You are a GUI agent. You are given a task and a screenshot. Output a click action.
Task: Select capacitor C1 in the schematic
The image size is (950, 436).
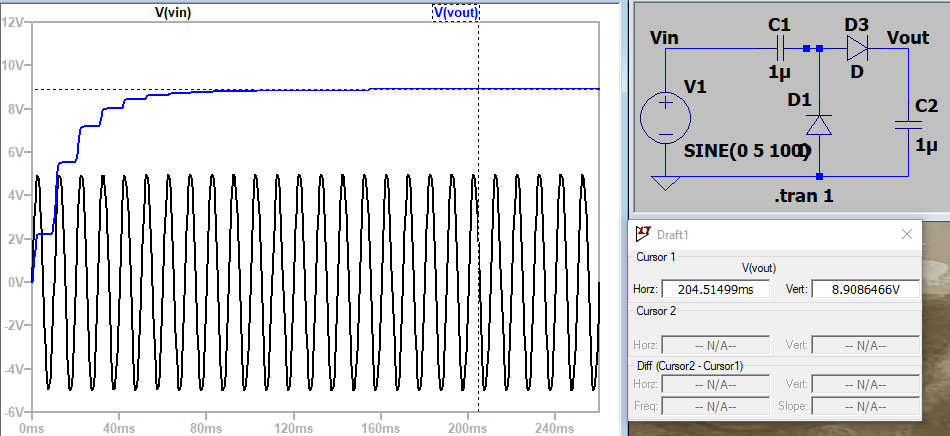point(780,48)
